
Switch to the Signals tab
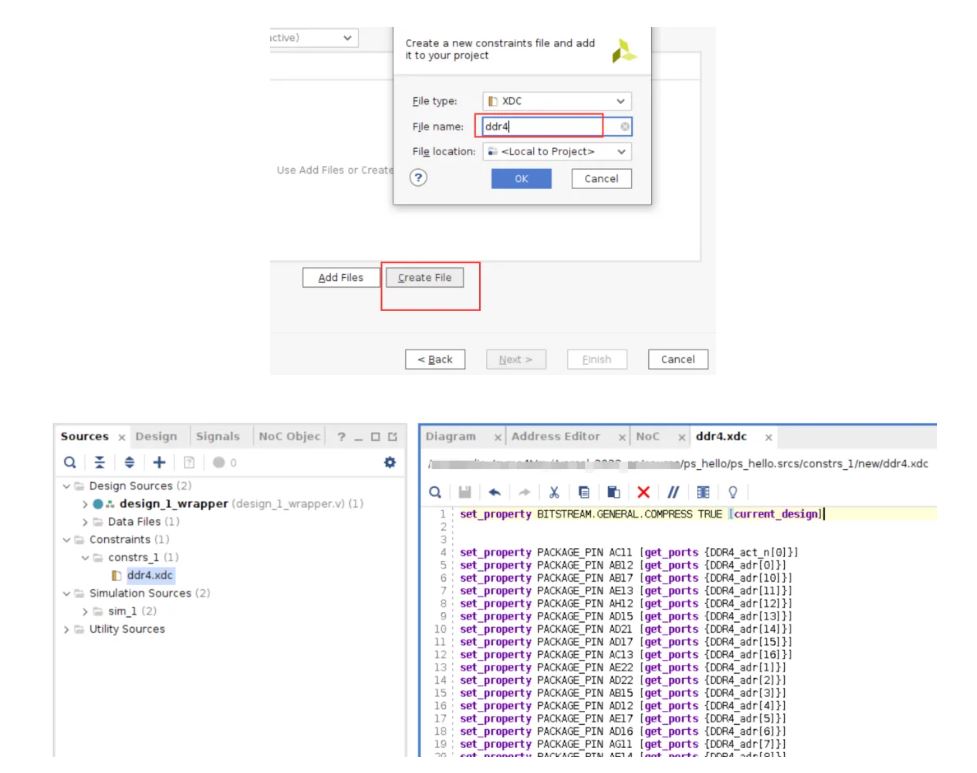pyautogui.click(x=216, y=436)
